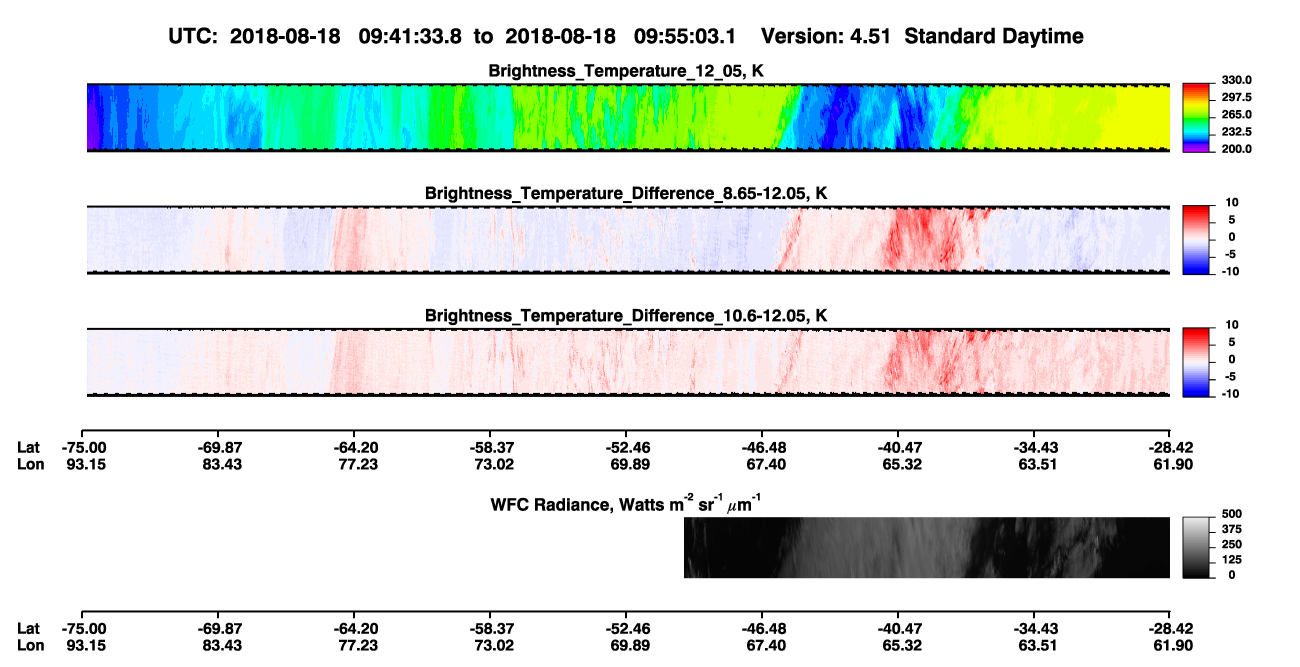
Task: Click the 'Brightness_Temperature_Difference_10.6-12.05, K' panel title
Action: pos(627,315)
